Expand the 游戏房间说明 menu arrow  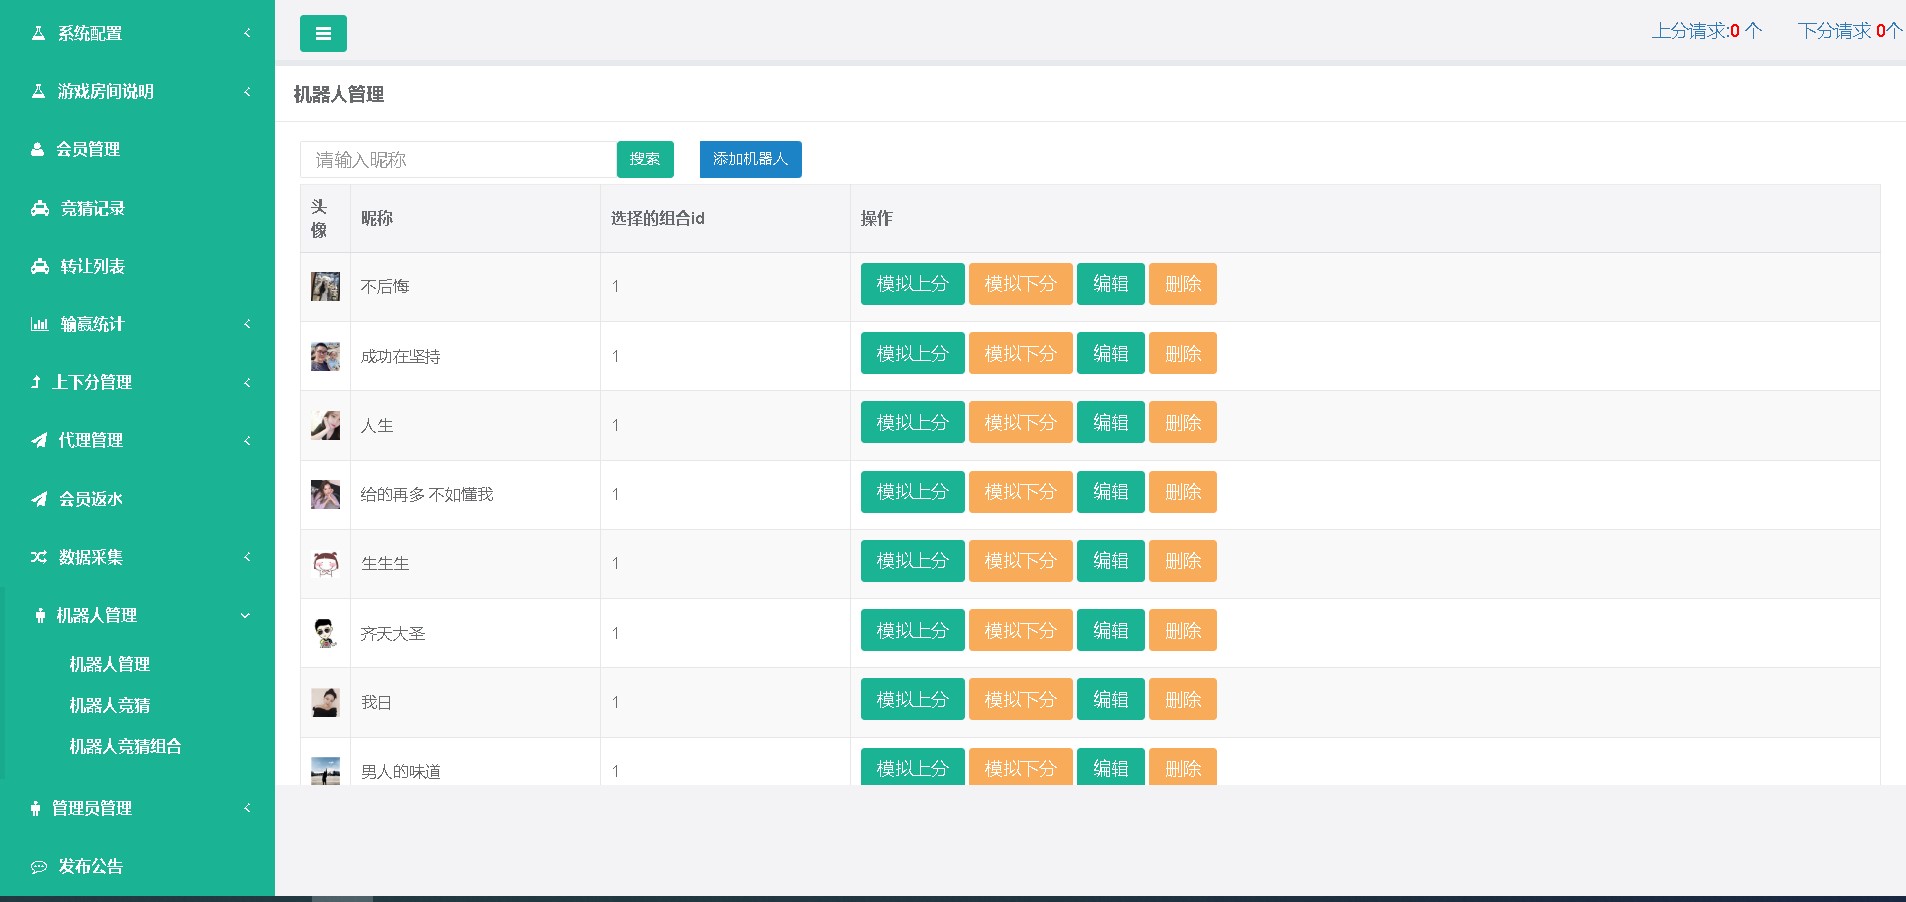[247, 92]
